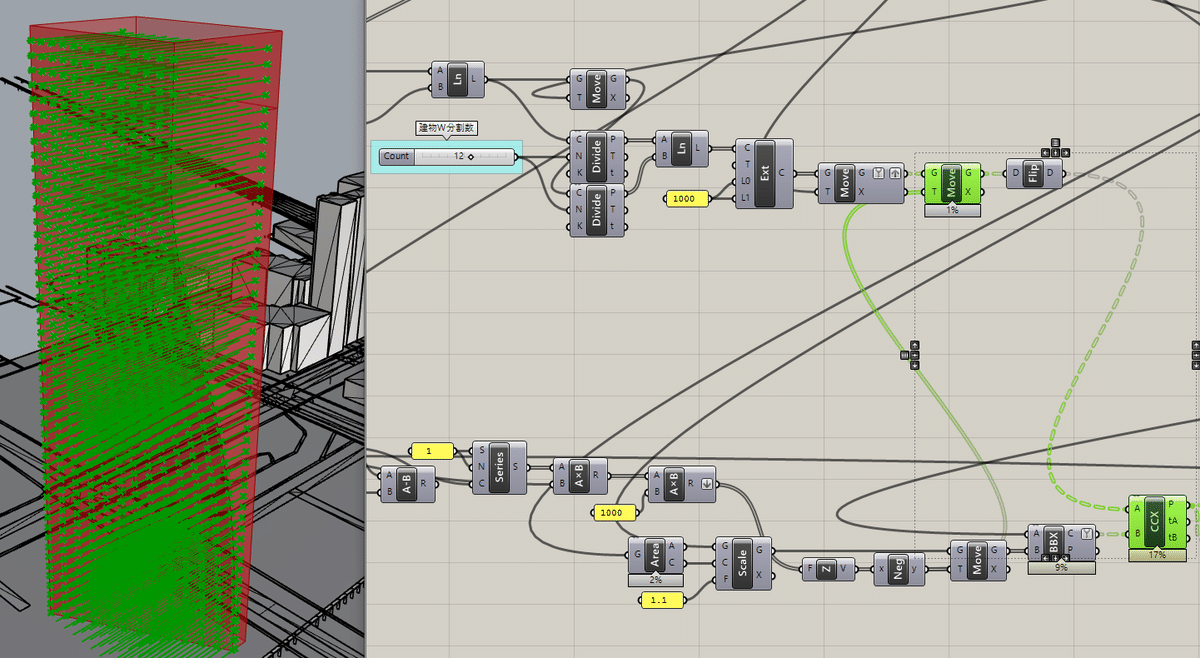1200x658 pixels.
Task: Click the Neg negative component
Action: click(x=899, y=569)
